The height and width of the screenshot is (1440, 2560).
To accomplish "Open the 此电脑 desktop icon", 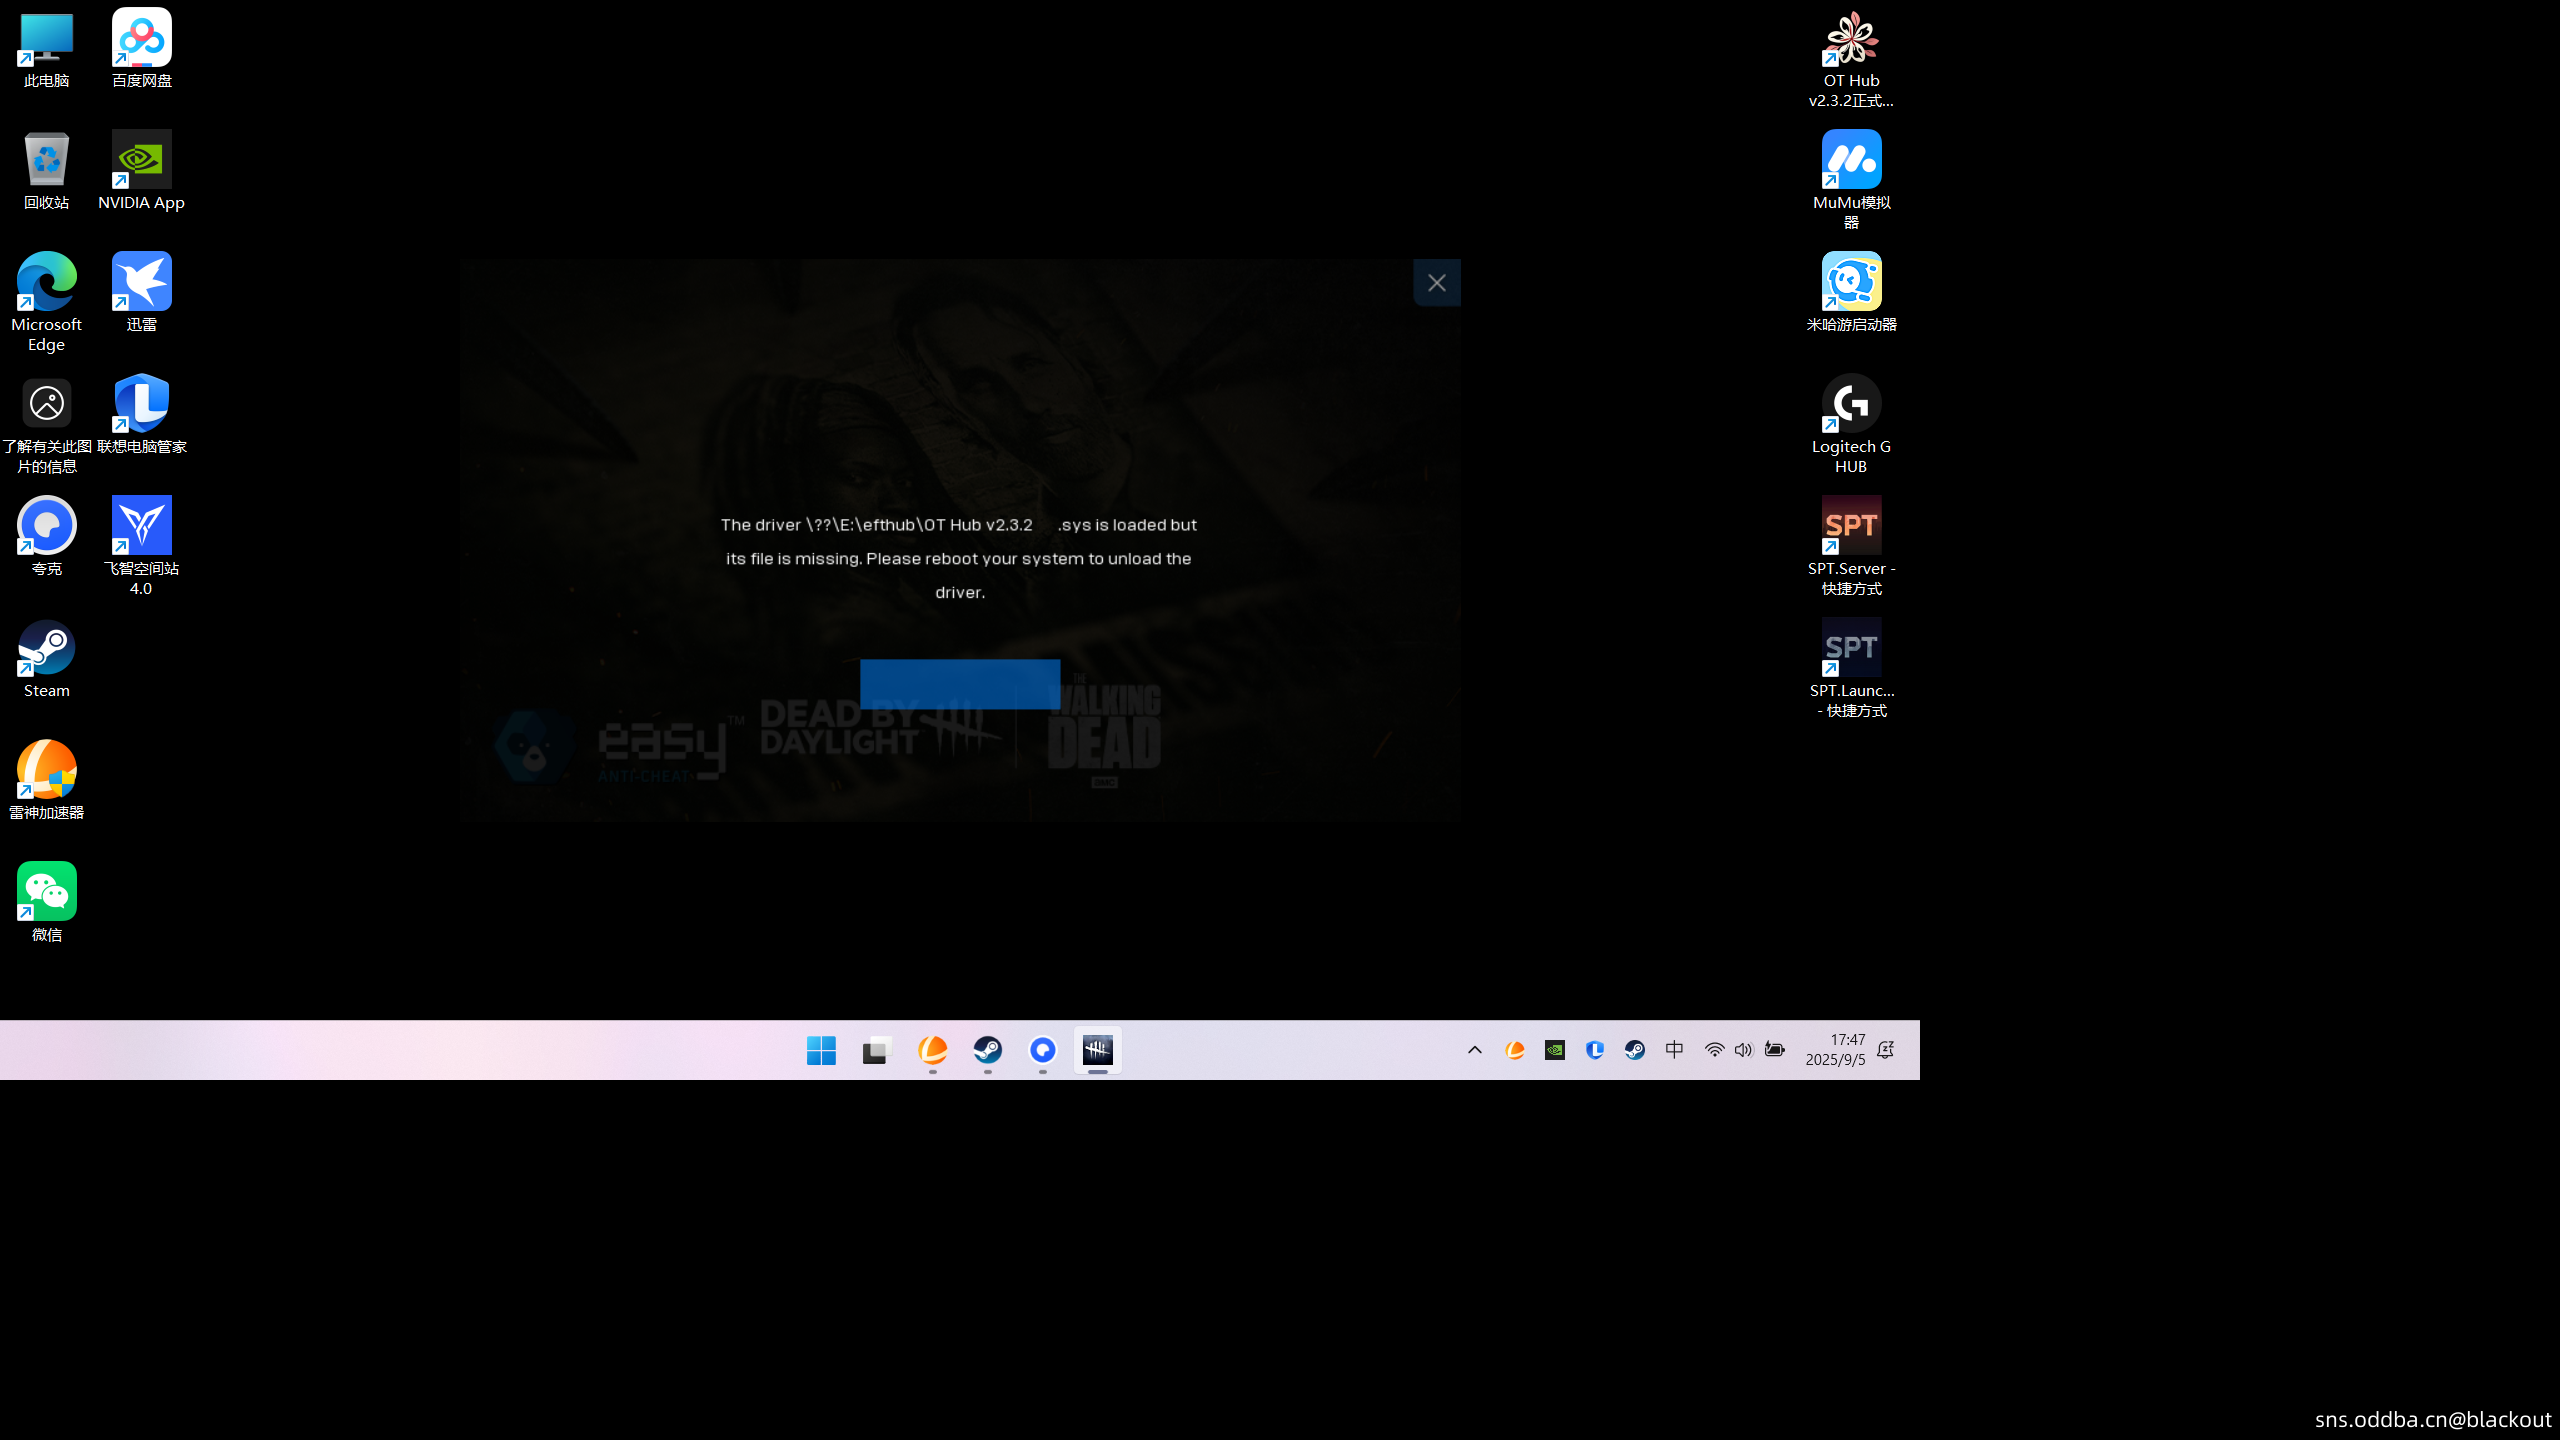I will coord(46,50).
